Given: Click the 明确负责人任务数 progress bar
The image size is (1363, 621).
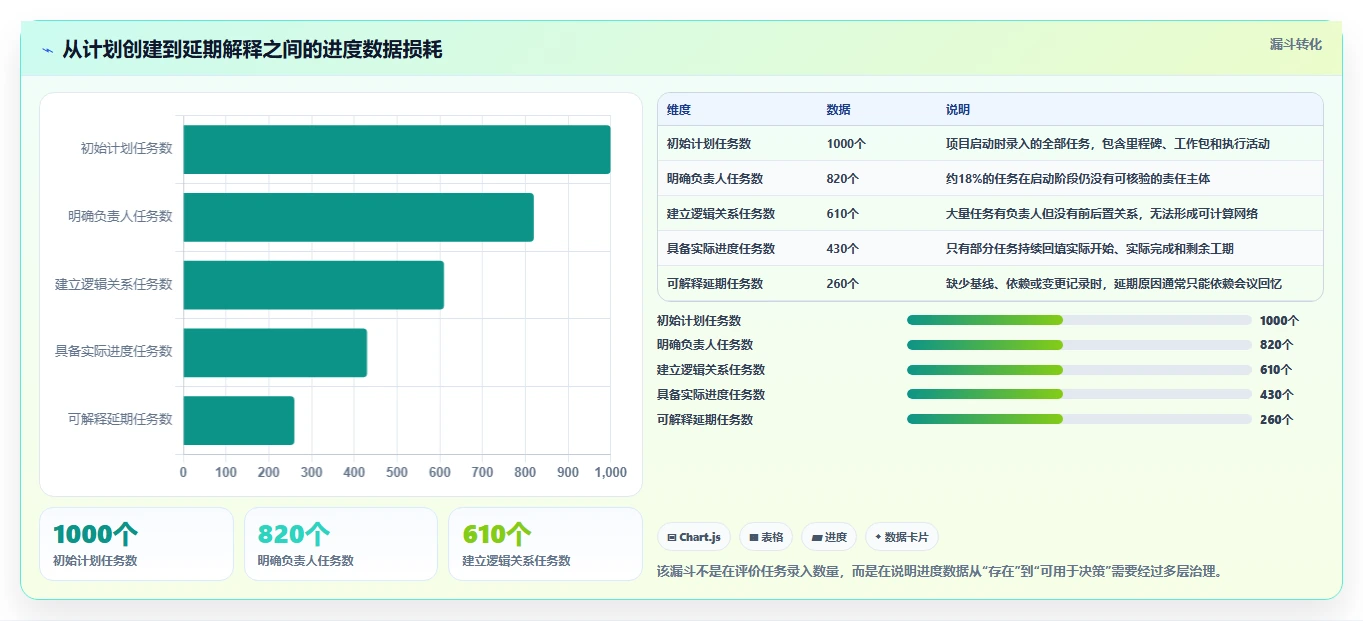Looking at the screenshot, I should [x=1079, y=345].
